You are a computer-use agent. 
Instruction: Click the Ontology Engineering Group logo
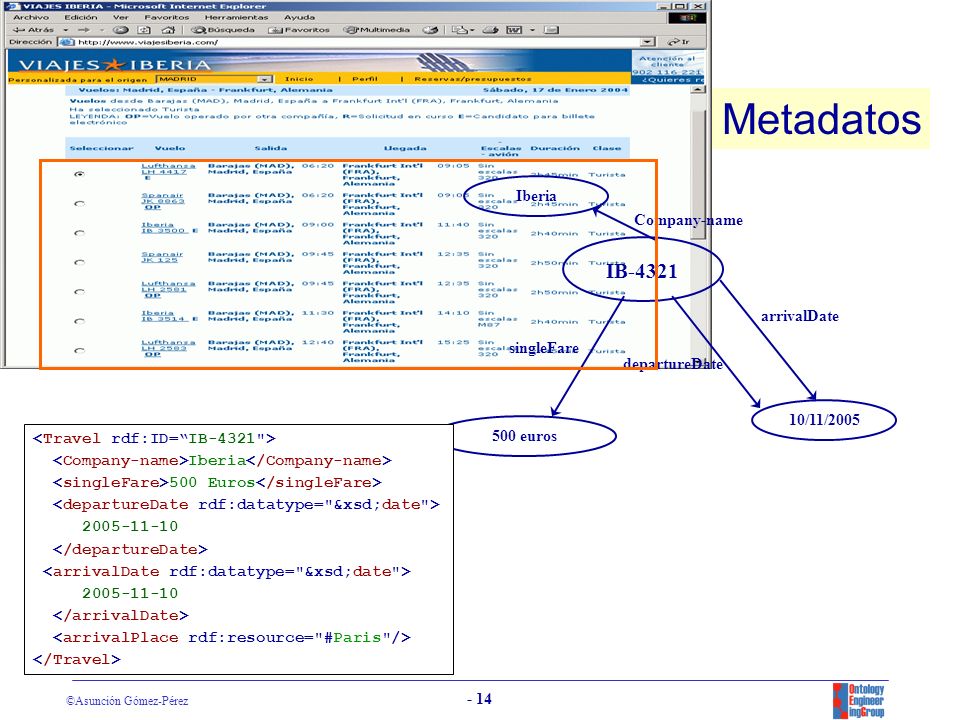click(859, 700)
